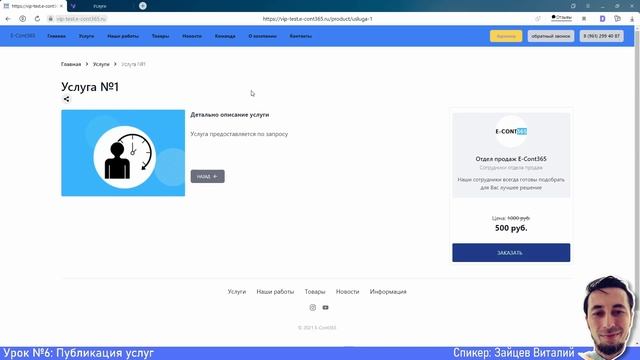Open Контакты in the top navigation
This screenshot has height=360, width=640.
300,36
